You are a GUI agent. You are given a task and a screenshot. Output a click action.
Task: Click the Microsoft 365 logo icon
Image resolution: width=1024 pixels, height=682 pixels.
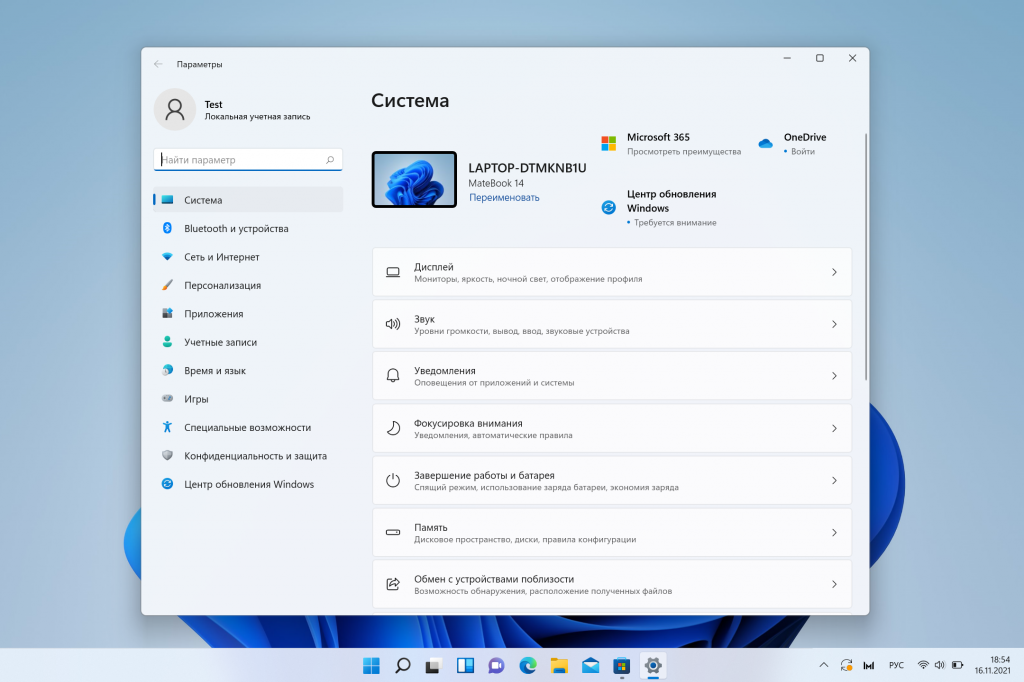(608, 144)
